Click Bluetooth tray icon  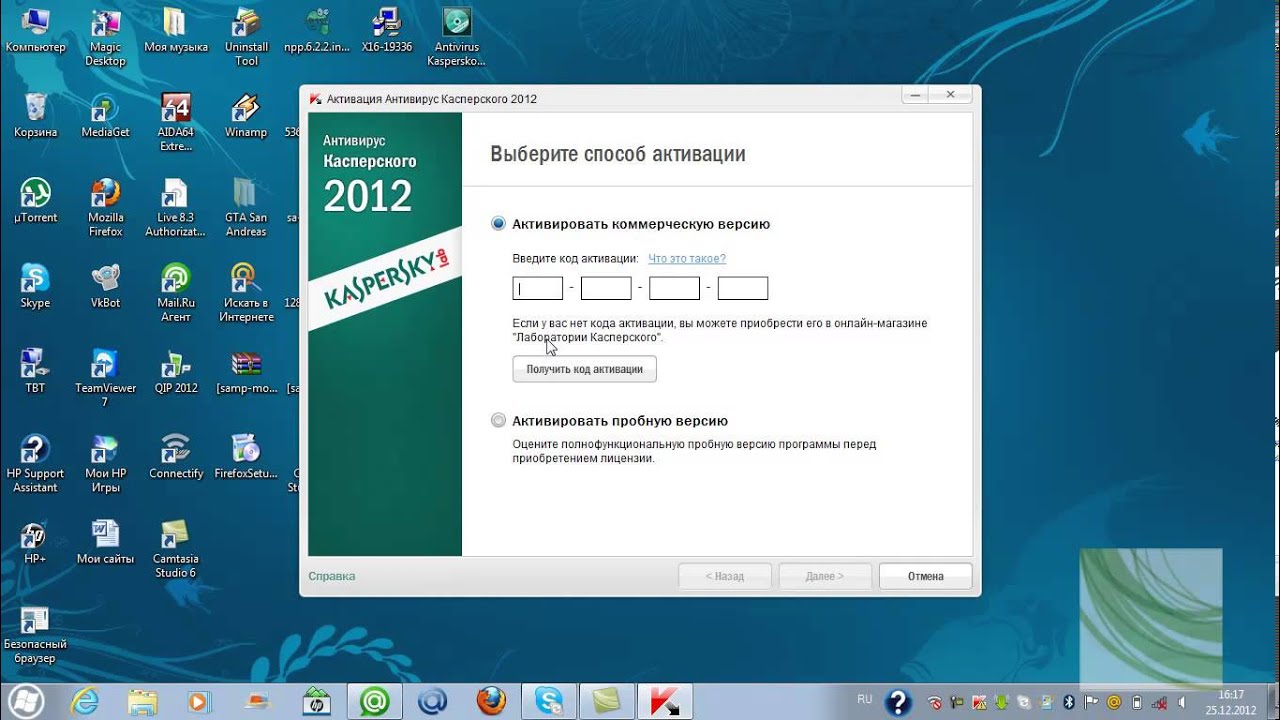[1068, 702]
